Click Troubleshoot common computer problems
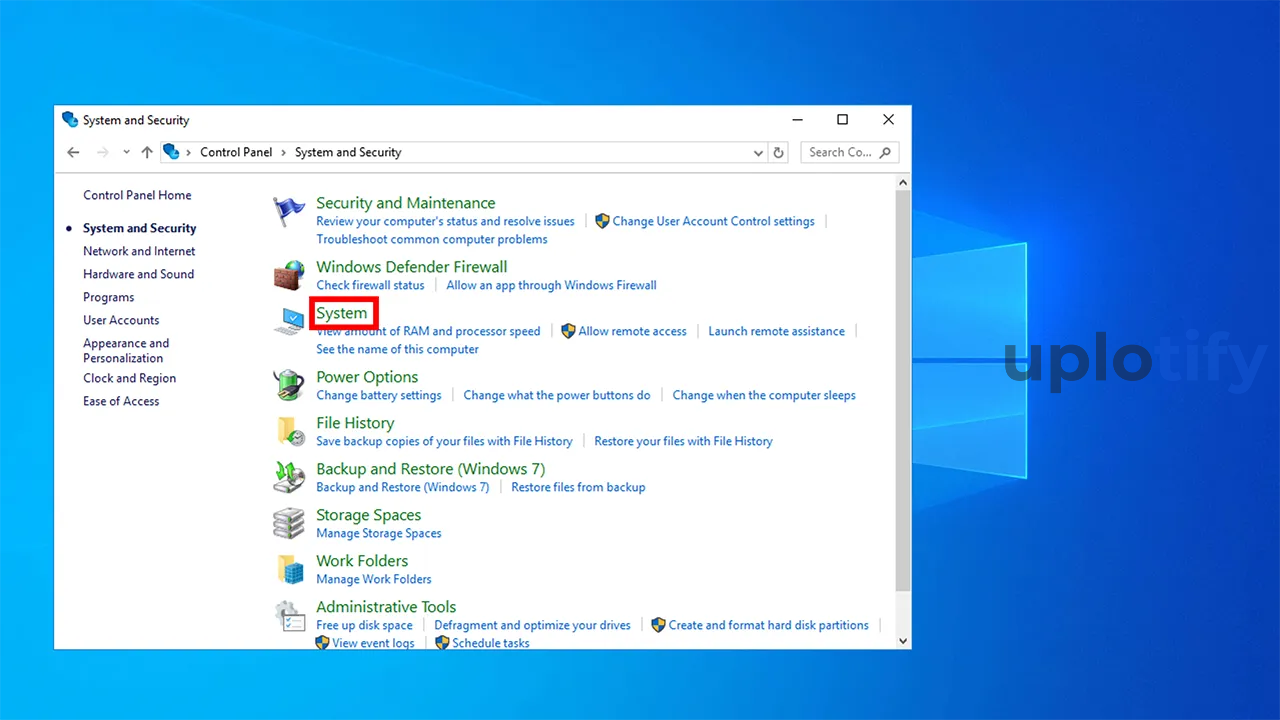This screenshot has width=1280, height=720. 432,239
